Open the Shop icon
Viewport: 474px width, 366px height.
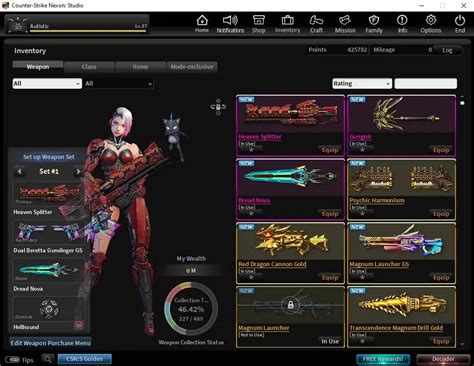point(259,21)
